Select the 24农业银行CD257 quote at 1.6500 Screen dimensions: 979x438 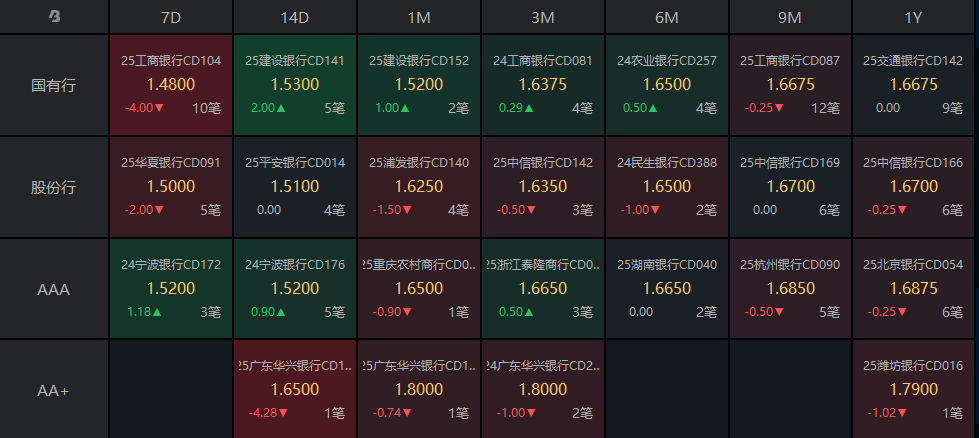click(666, 85)
